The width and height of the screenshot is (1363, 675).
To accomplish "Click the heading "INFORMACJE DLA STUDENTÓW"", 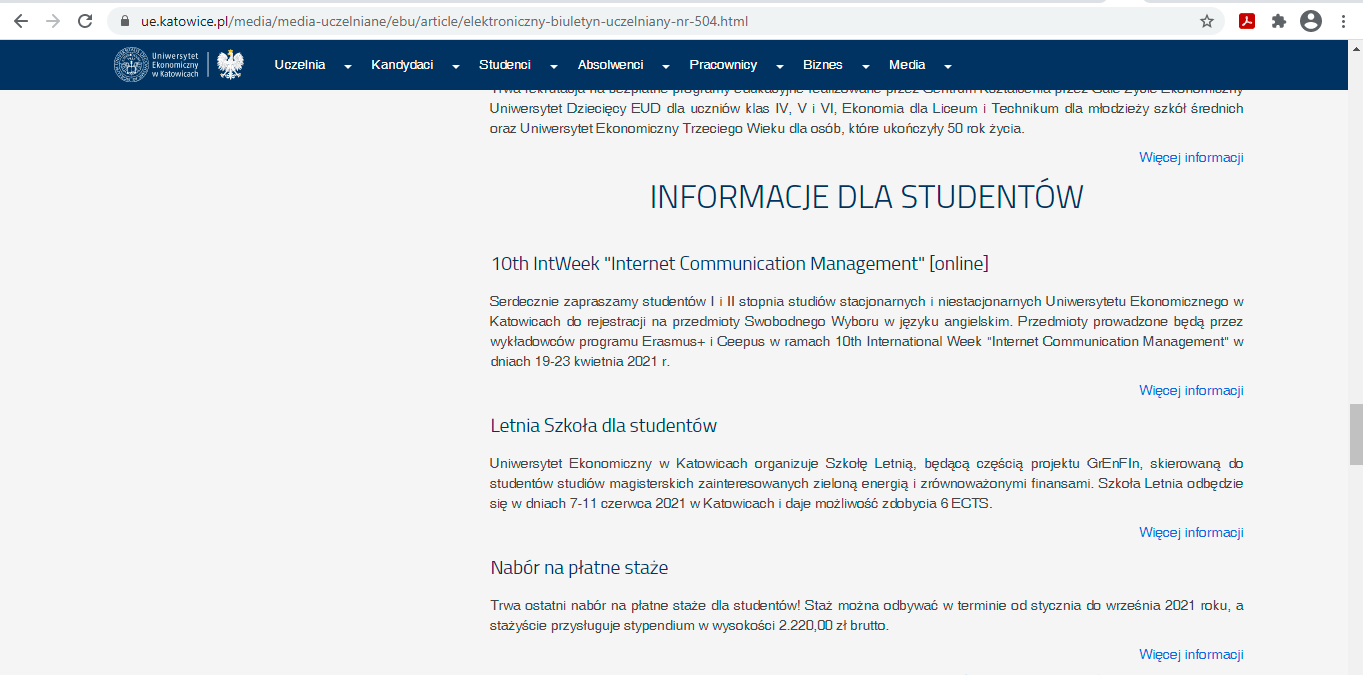I will [x=867, y=197].
